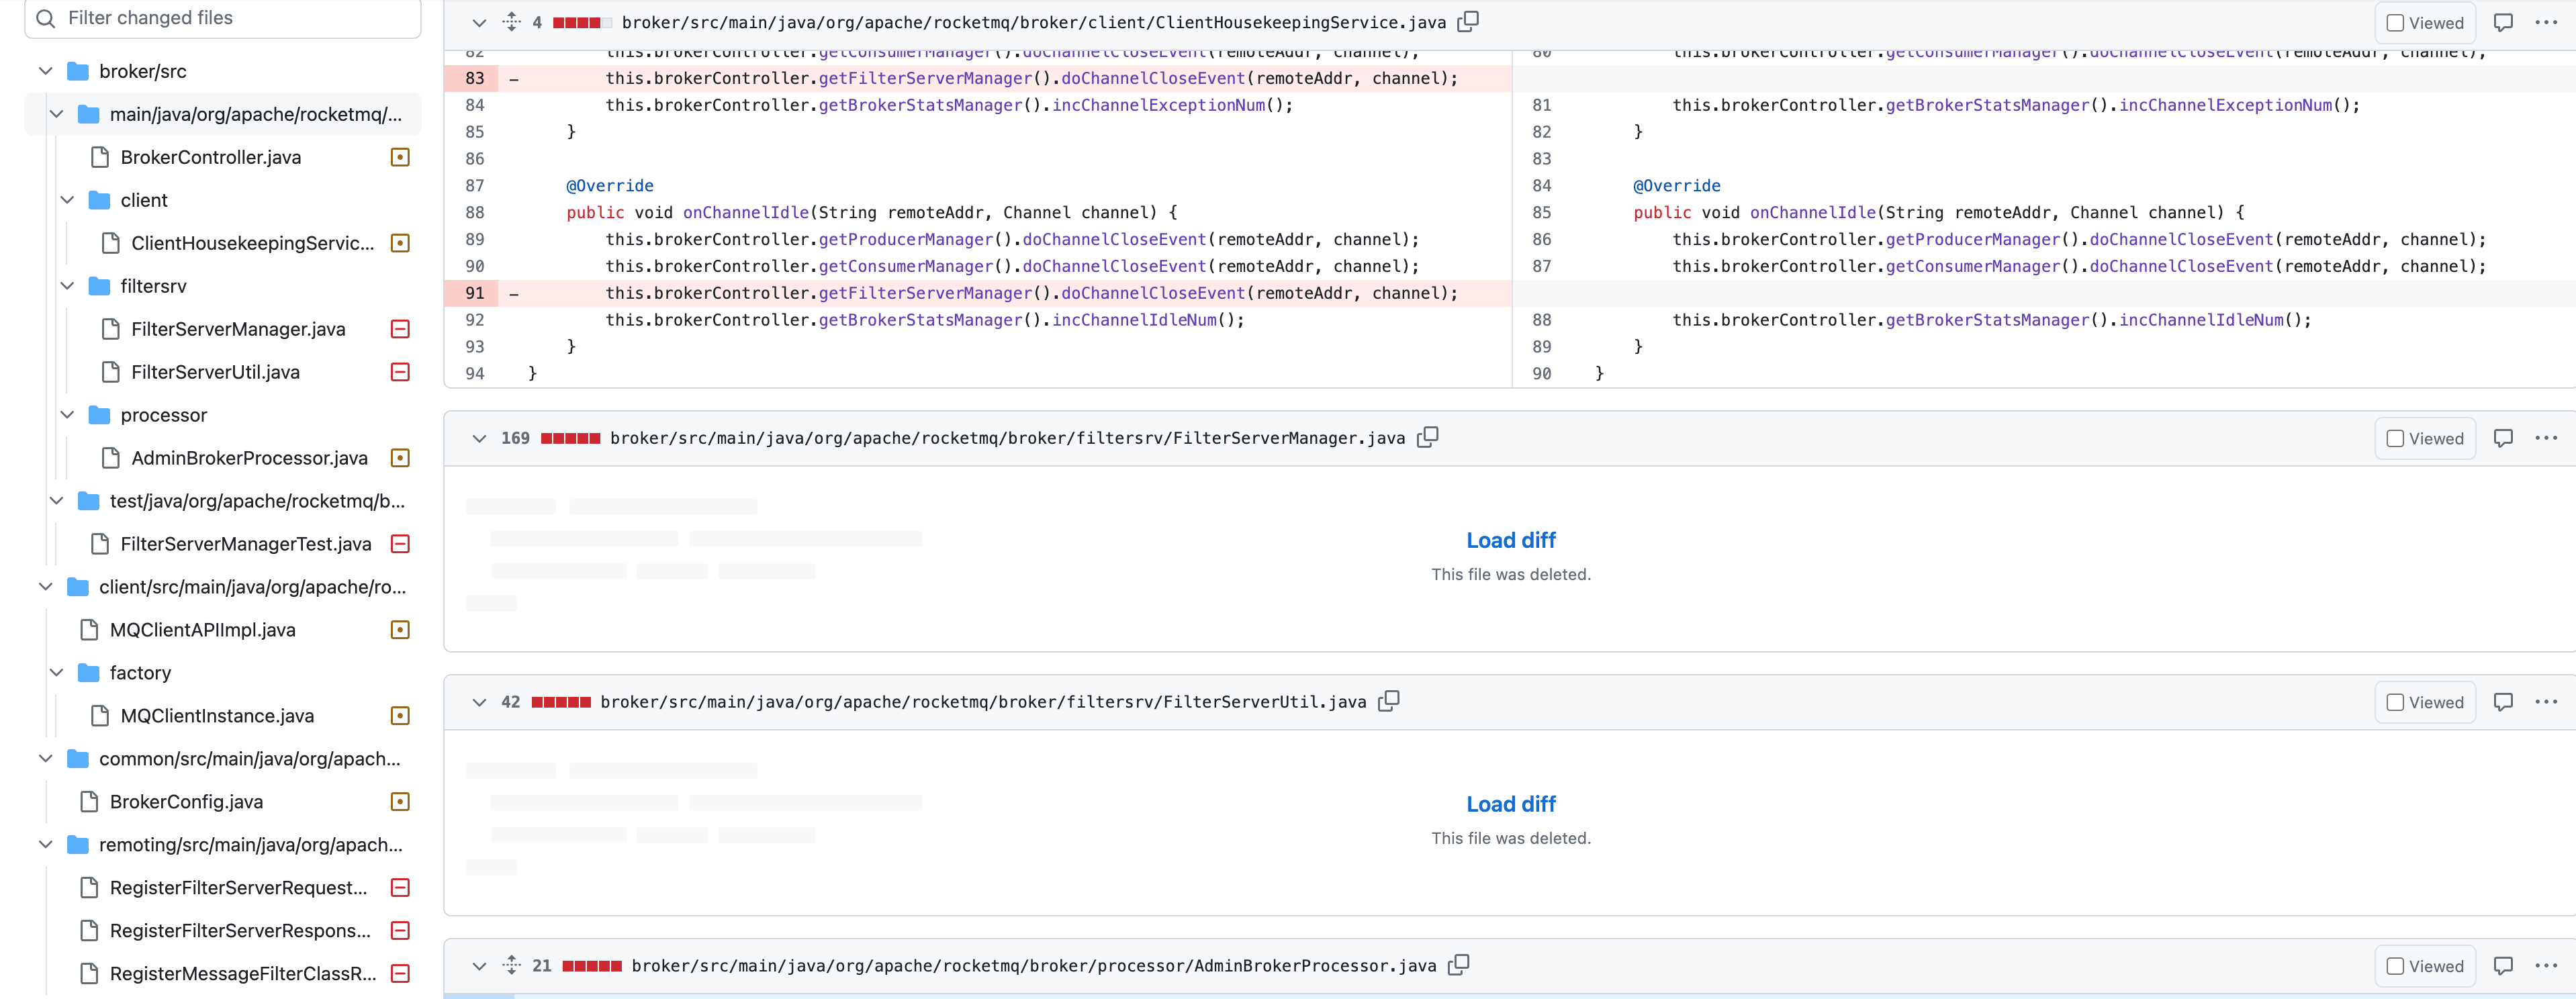Click deleted status icon for FilterServerManagerTest.java
The width and height of the screenshot is (2576, 999).
(x=400, y=544)
